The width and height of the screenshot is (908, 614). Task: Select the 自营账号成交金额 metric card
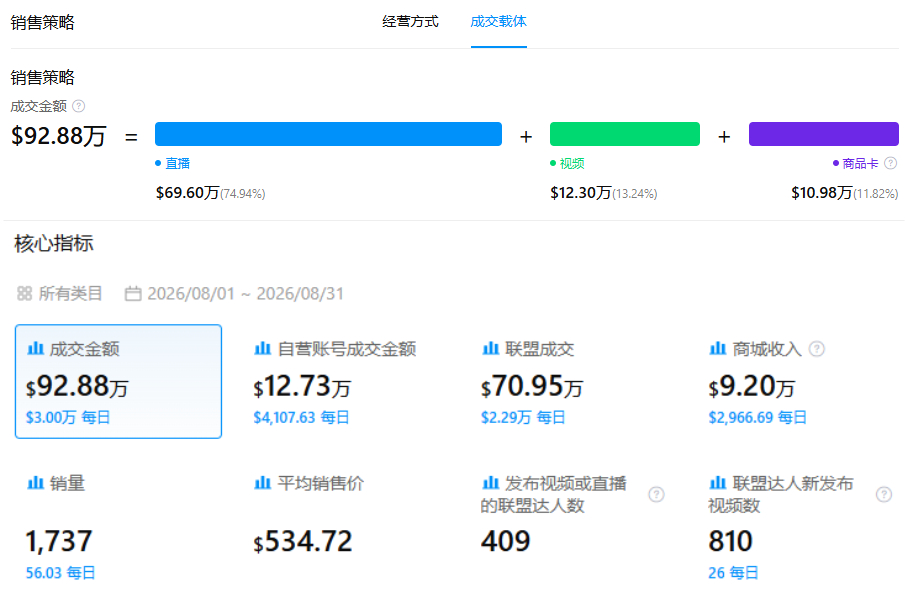tap(346, 381)
